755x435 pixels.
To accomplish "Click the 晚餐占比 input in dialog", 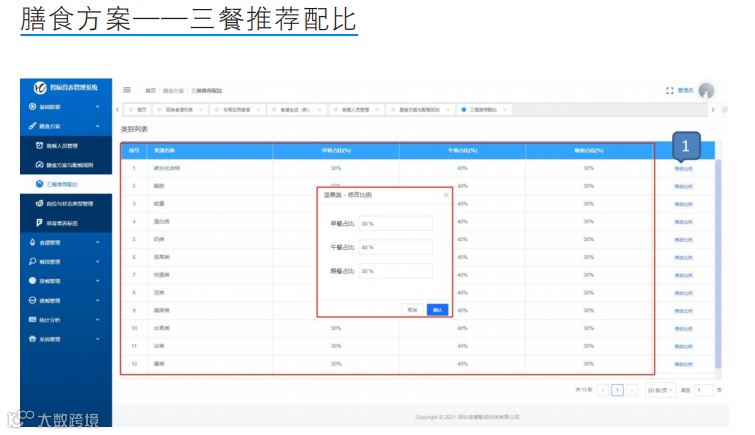I will coord(395,271).
